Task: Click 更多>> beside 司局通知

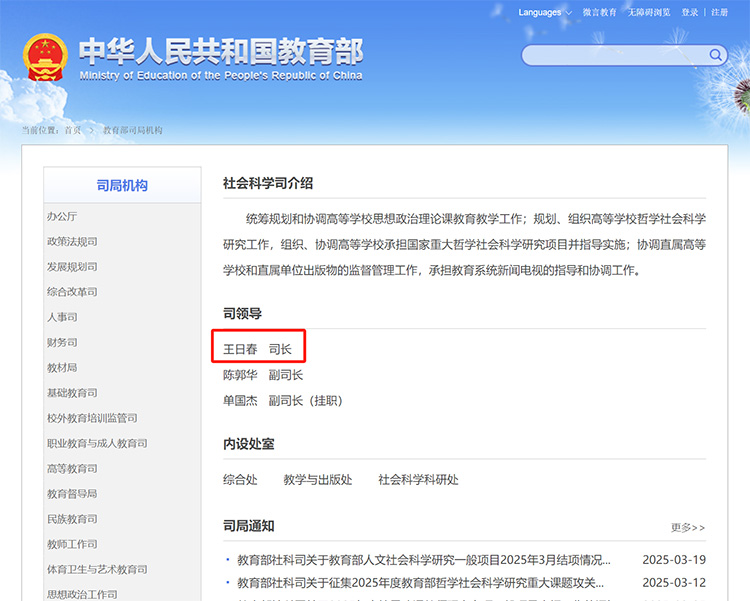Action: point(687,527)
